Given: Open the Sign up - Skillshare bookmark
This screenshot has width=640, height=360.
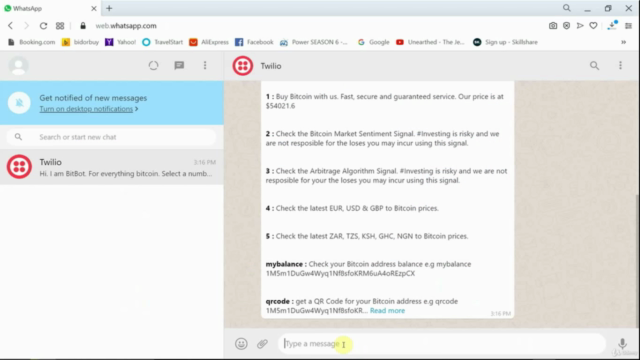Looking at the screenshot, I should [x=505, y=42].
